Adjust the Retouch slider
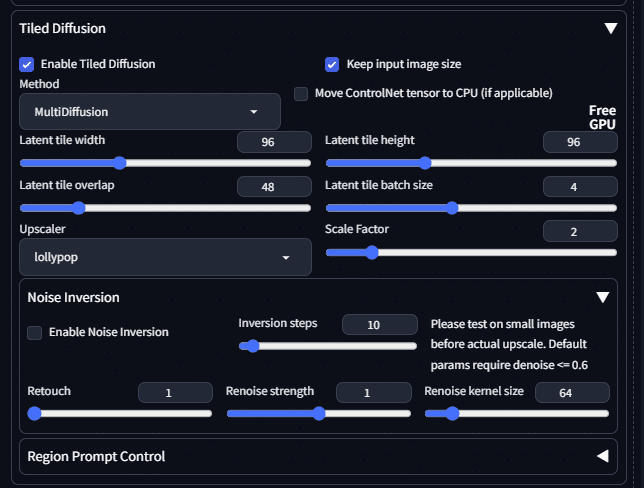644x488 pixels. click(120, 413)
